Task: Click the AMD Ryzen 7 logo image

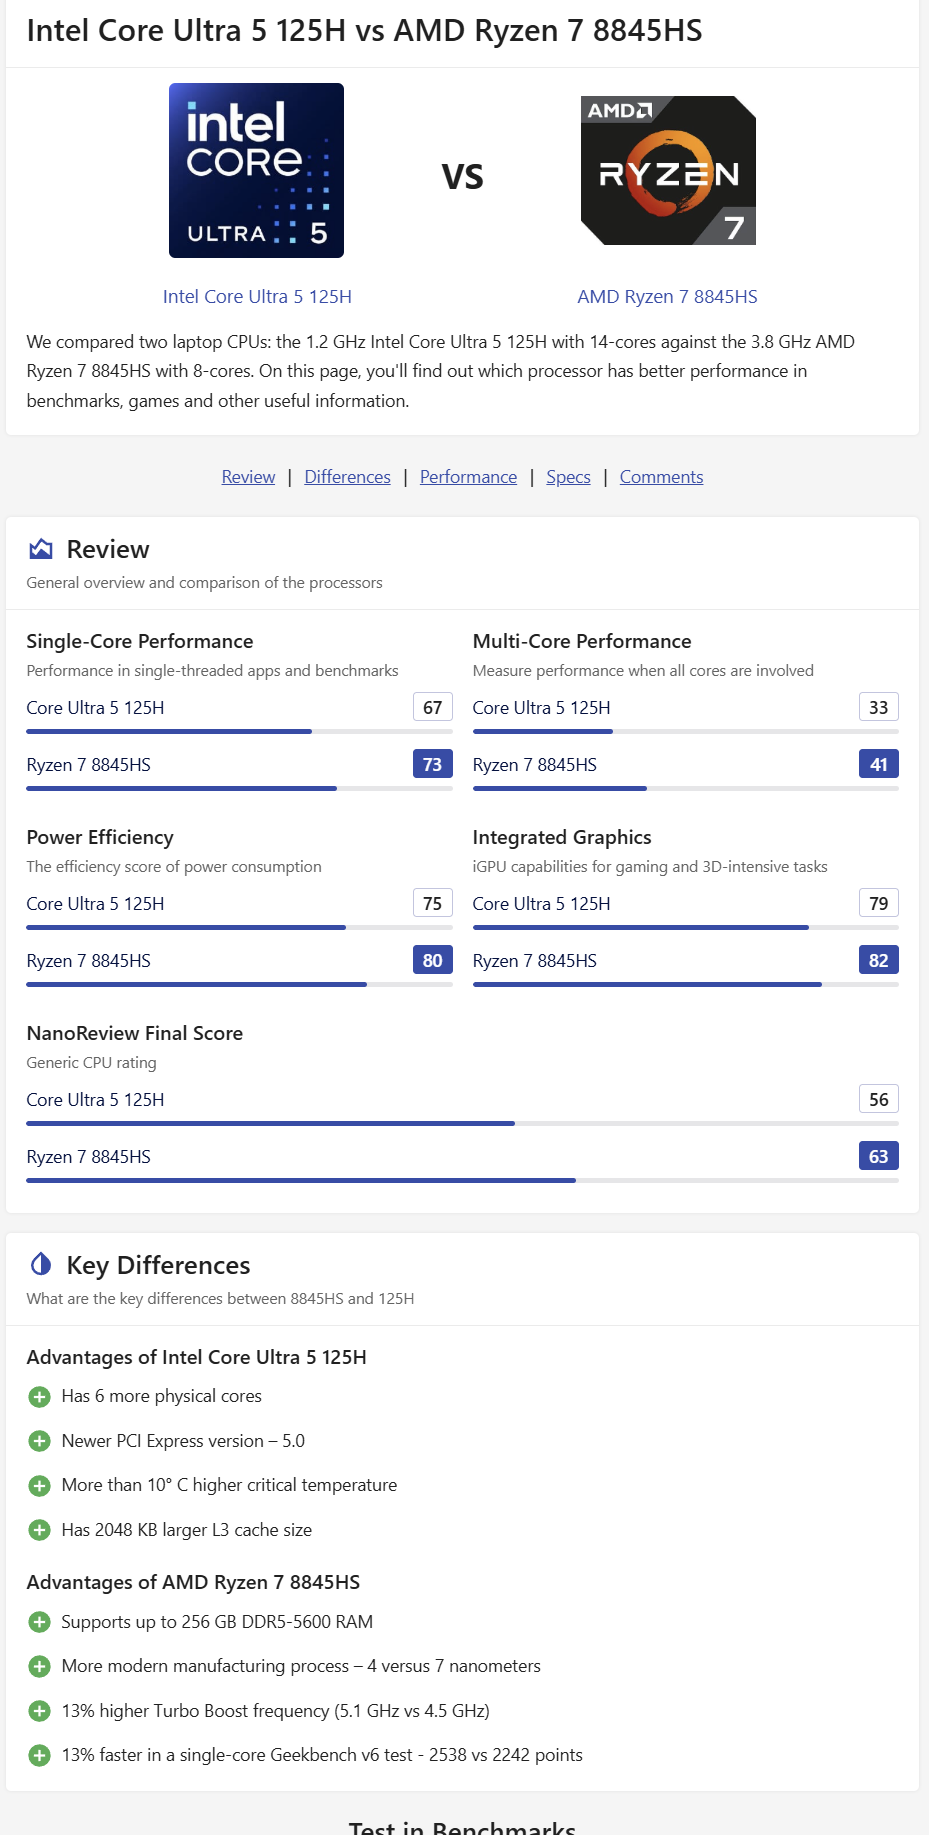Action: 668,171
